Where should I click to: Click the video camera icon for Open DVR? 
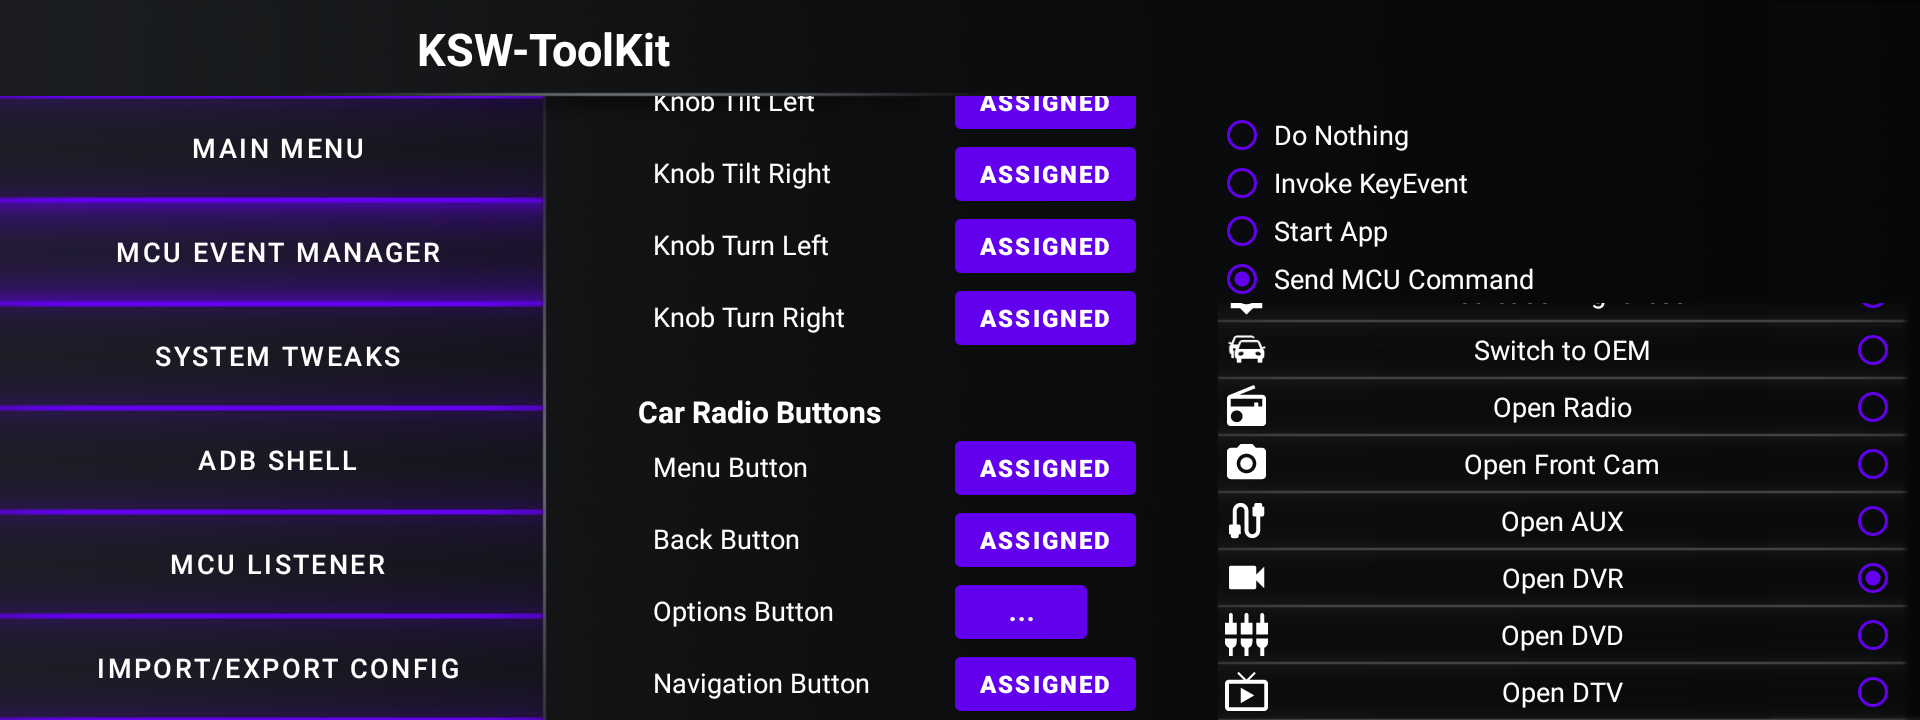[x=1246, y=577]
